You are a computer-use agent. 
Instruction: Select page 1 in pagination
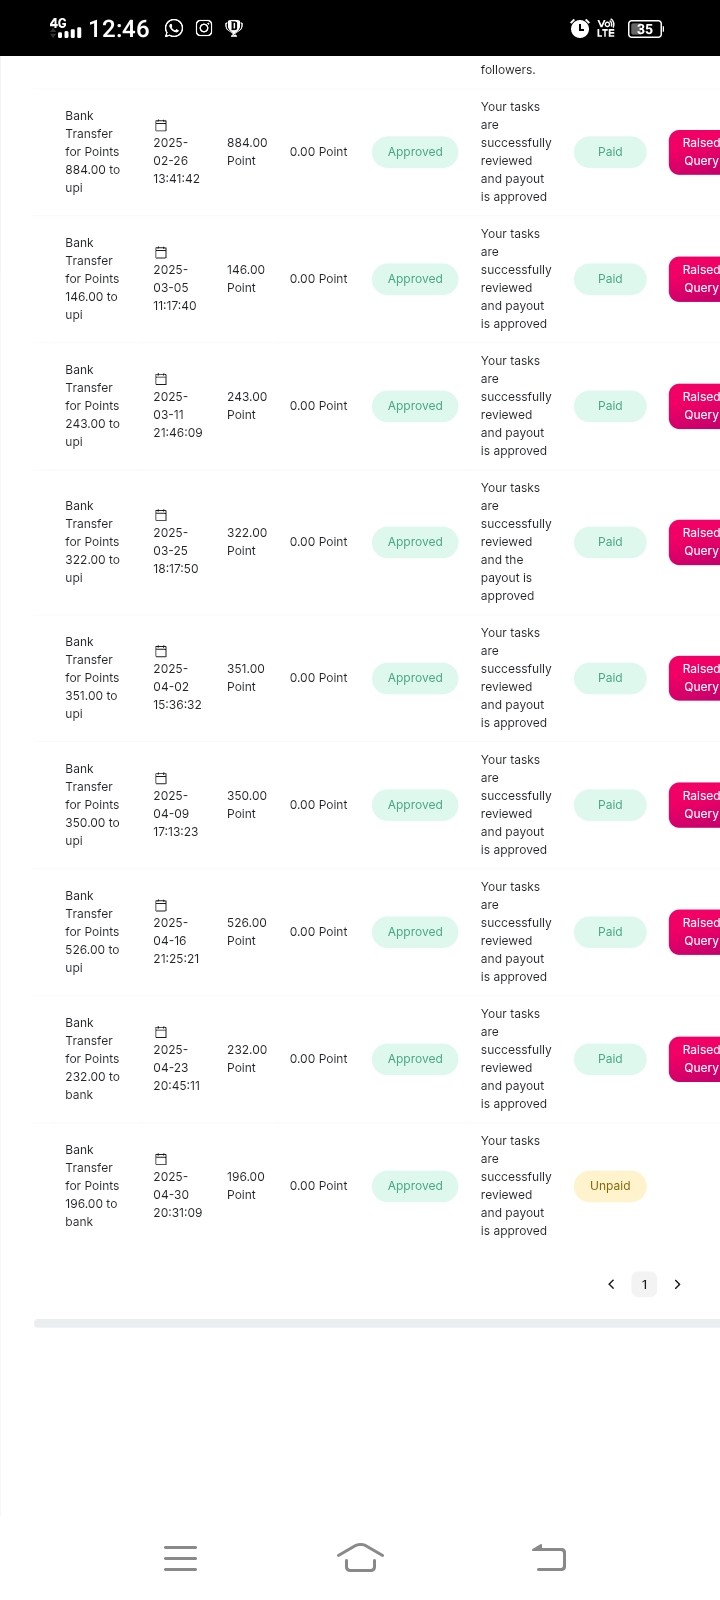tap(644, 1284)
